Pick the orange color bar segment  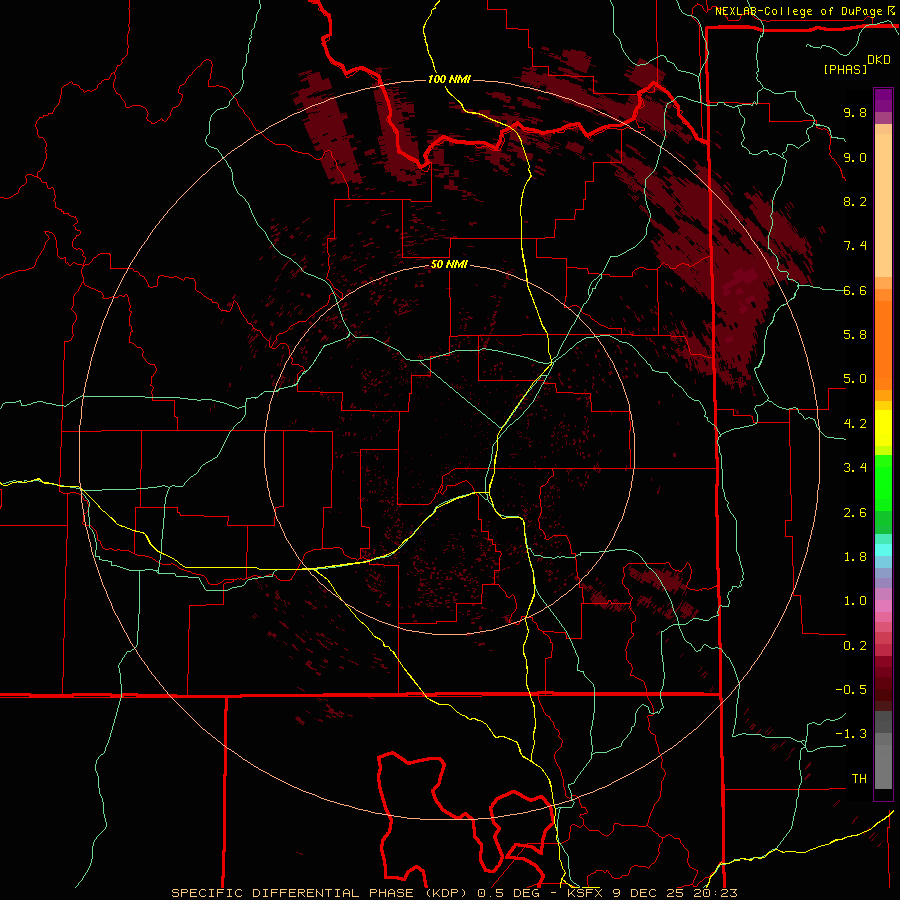[883, 344]
